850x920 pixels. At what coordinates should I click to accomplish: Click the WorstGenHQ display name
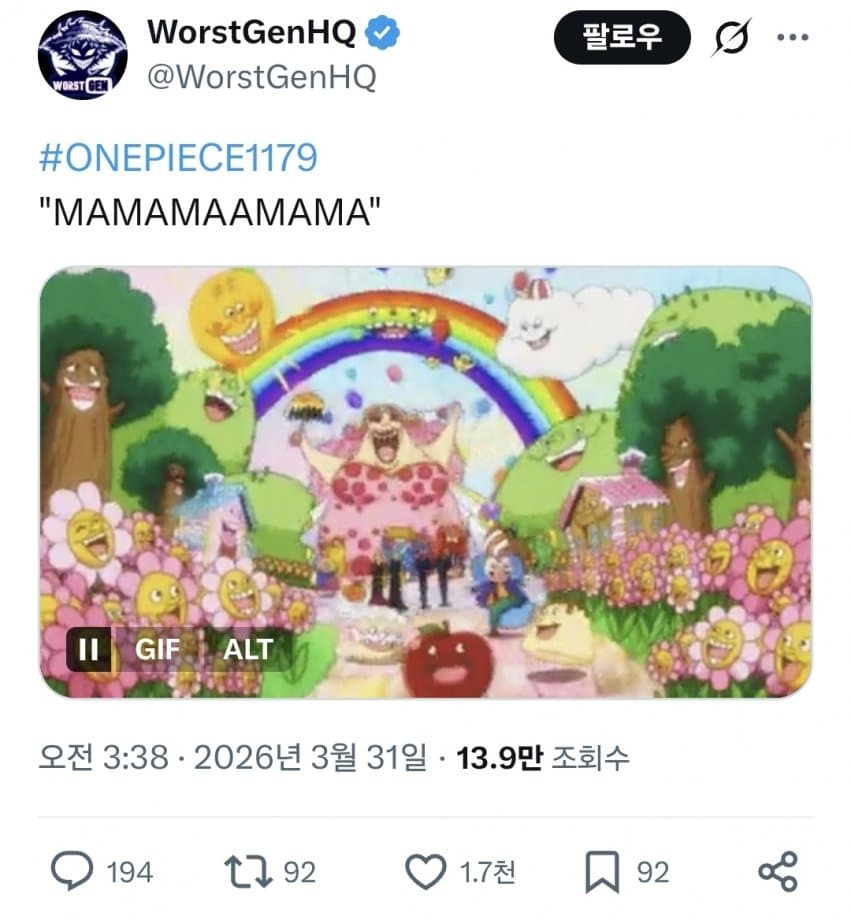251,33
